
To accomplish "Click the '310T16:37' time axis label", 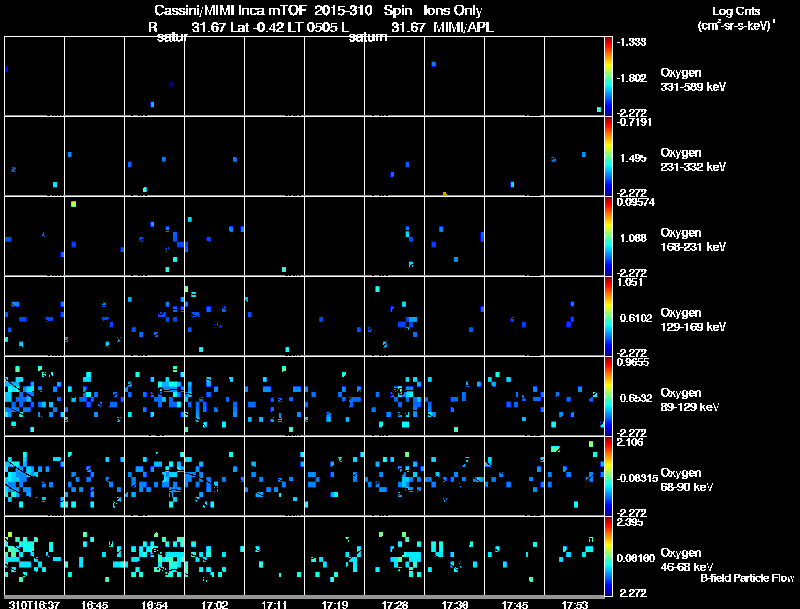I will pos(34,604).
